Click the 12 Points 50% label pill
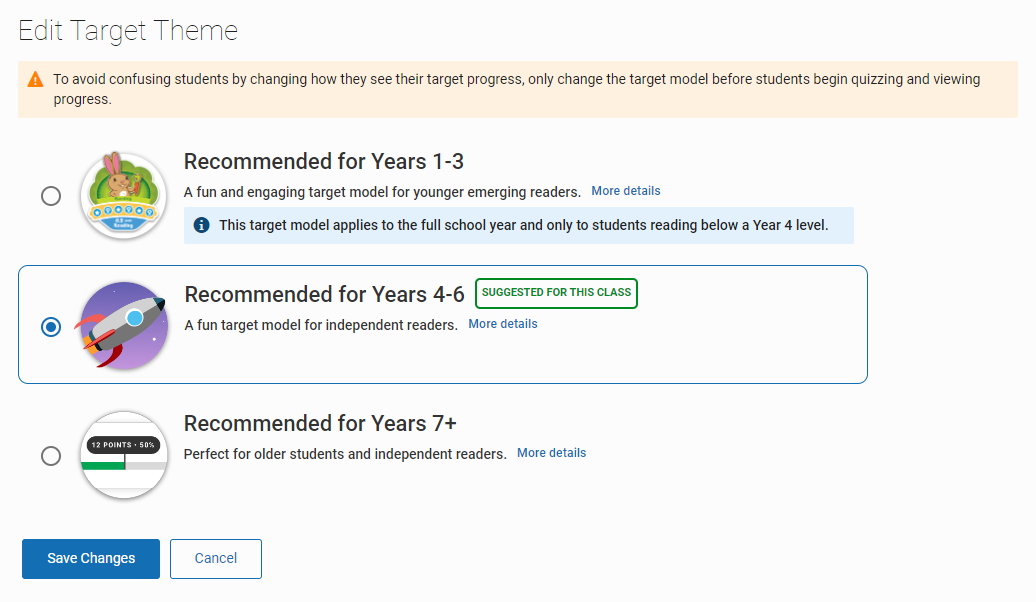Viewport: 1036px width, 602px height. 123,445
